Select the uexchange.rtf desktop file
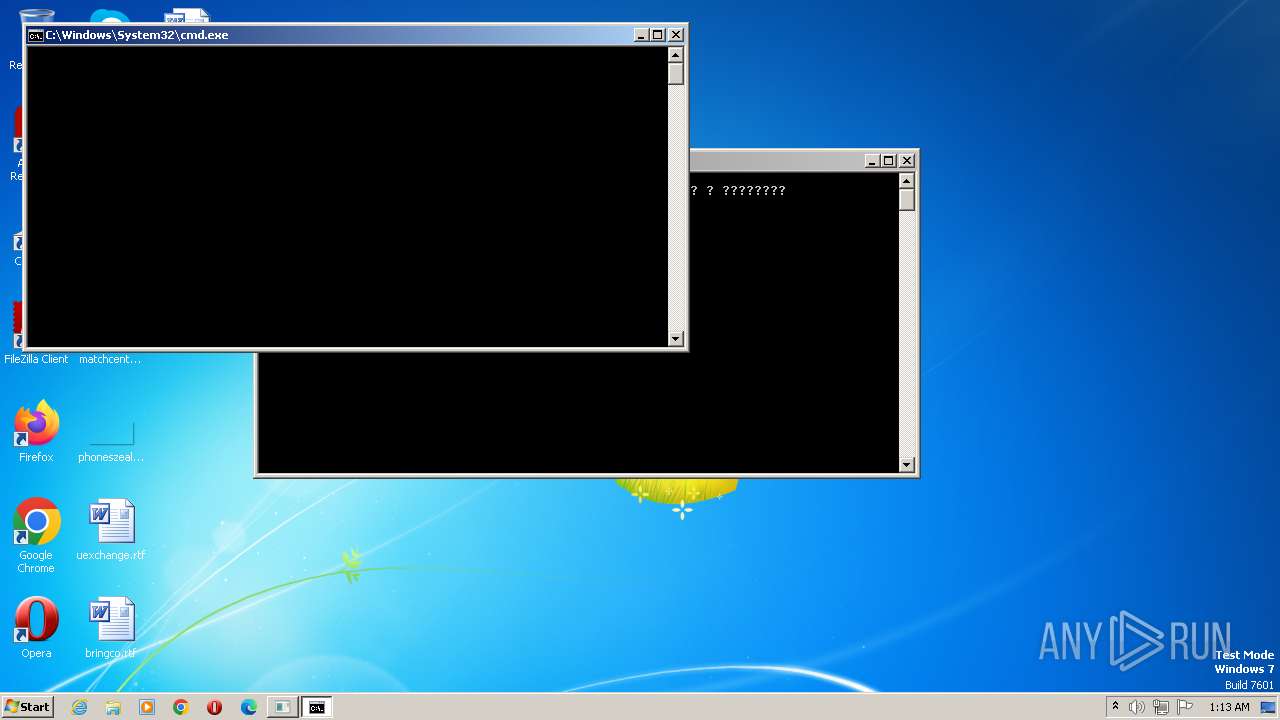1280x720 pixels. pyautogui.click(x=111, y=530)
